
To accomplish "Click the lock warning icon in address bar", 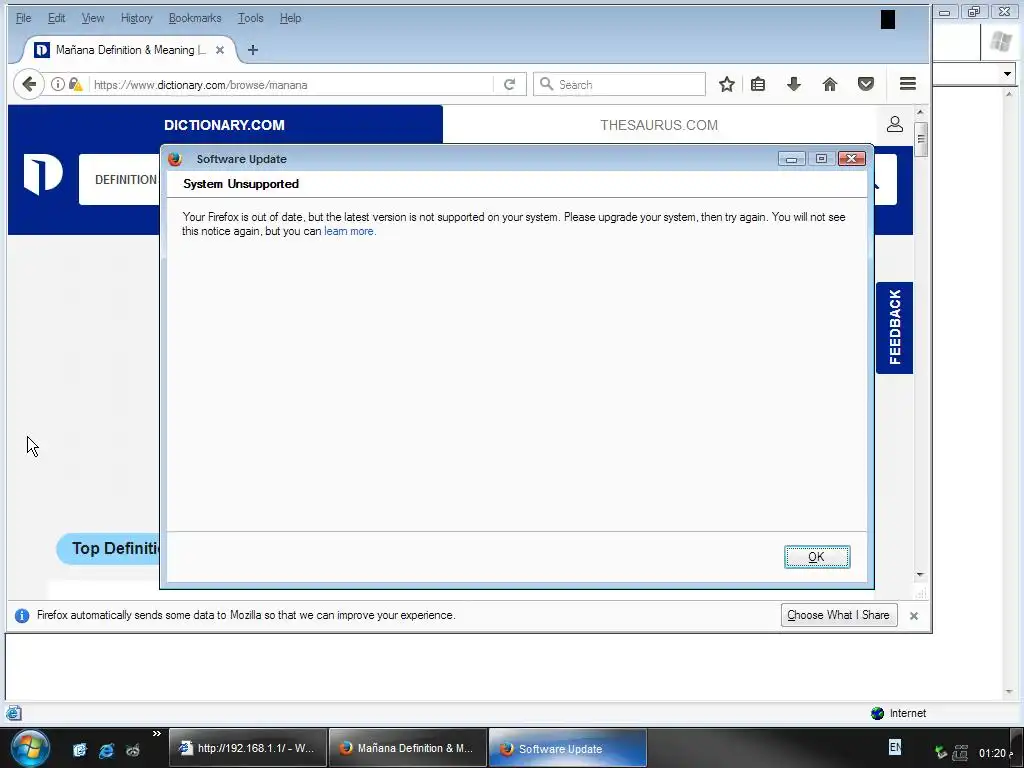I will 76,84.
